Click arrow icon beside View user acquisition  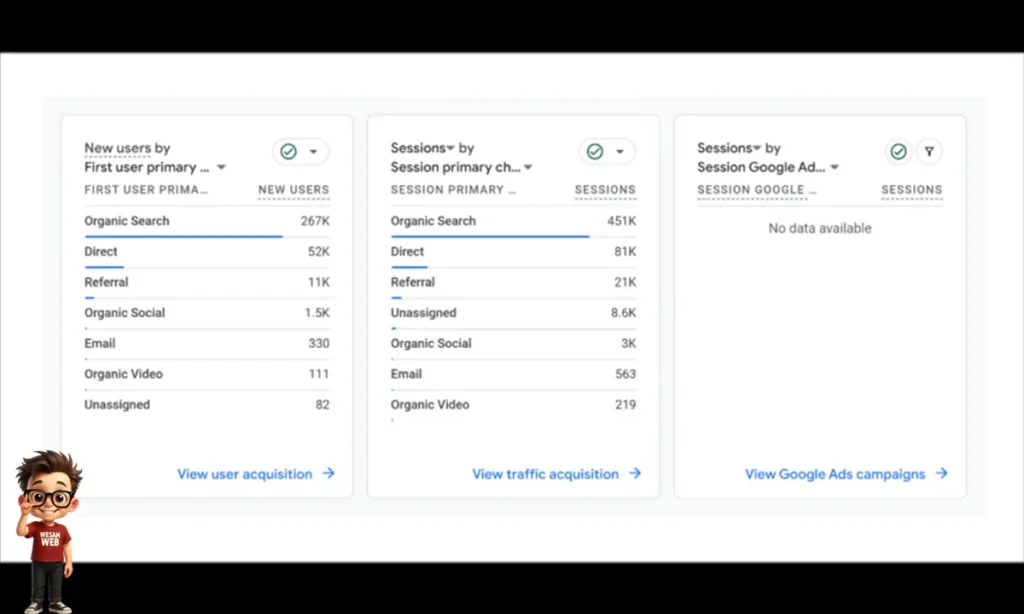(328, 474)
